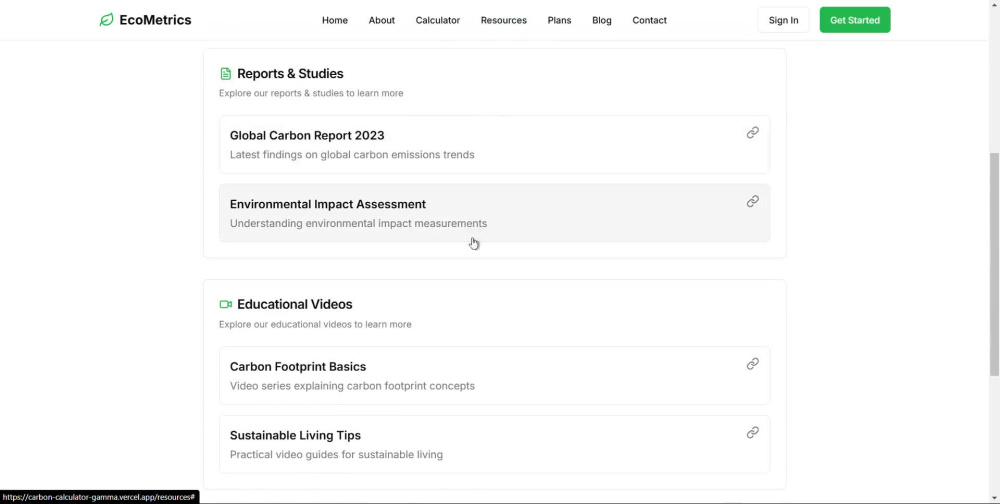This screenshot has height=504, width=1000.
Task: Click the Reports & Studies document icon
Action: pyautogui.click(x=225, y=74)
